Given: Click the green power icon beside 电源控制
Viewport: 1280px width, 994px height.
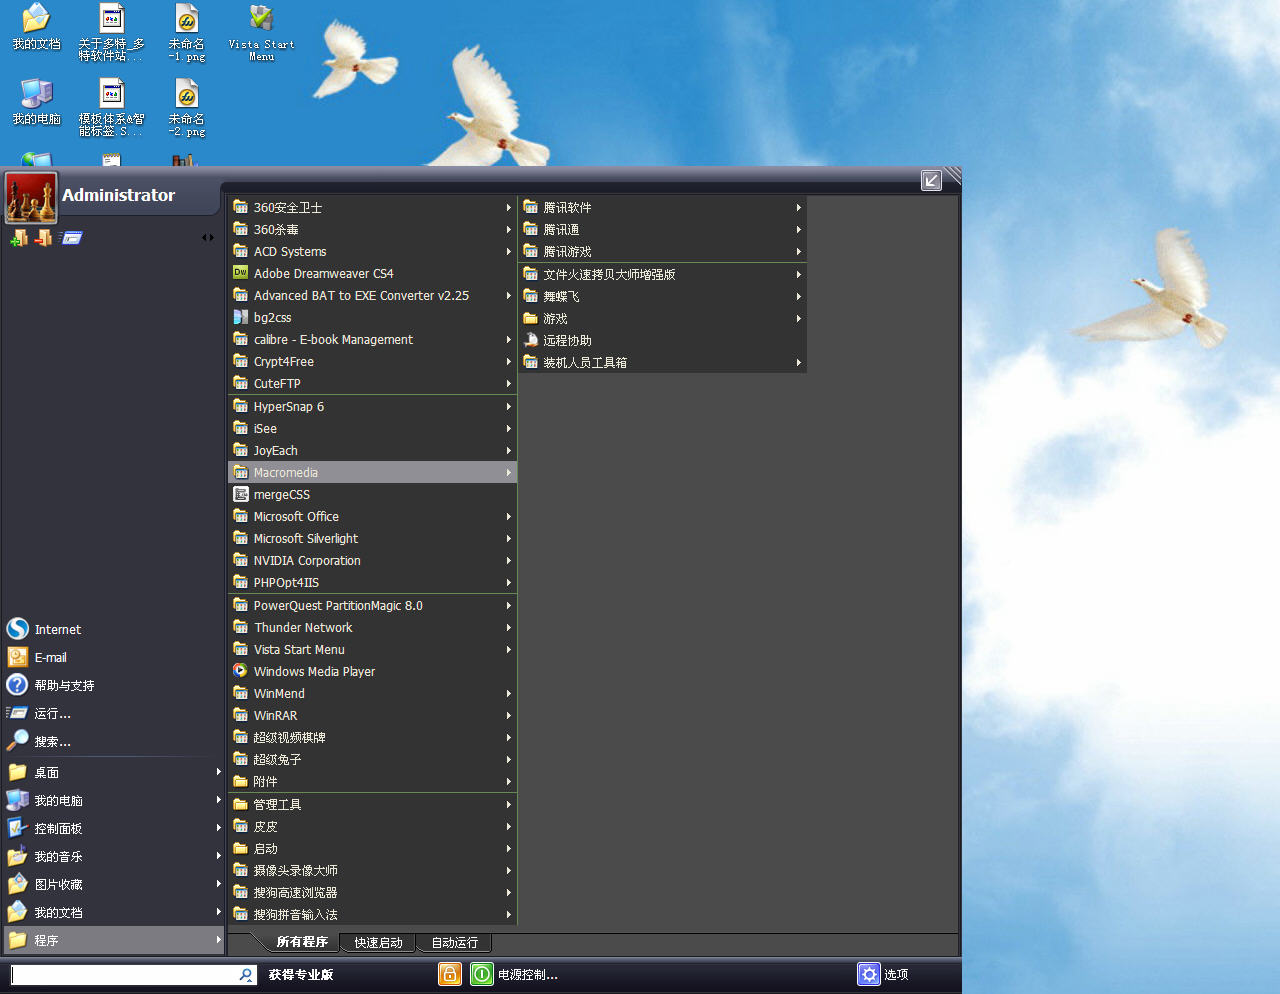Looking at the screenshot, I should pyautogui.click(x=482, y=974).
